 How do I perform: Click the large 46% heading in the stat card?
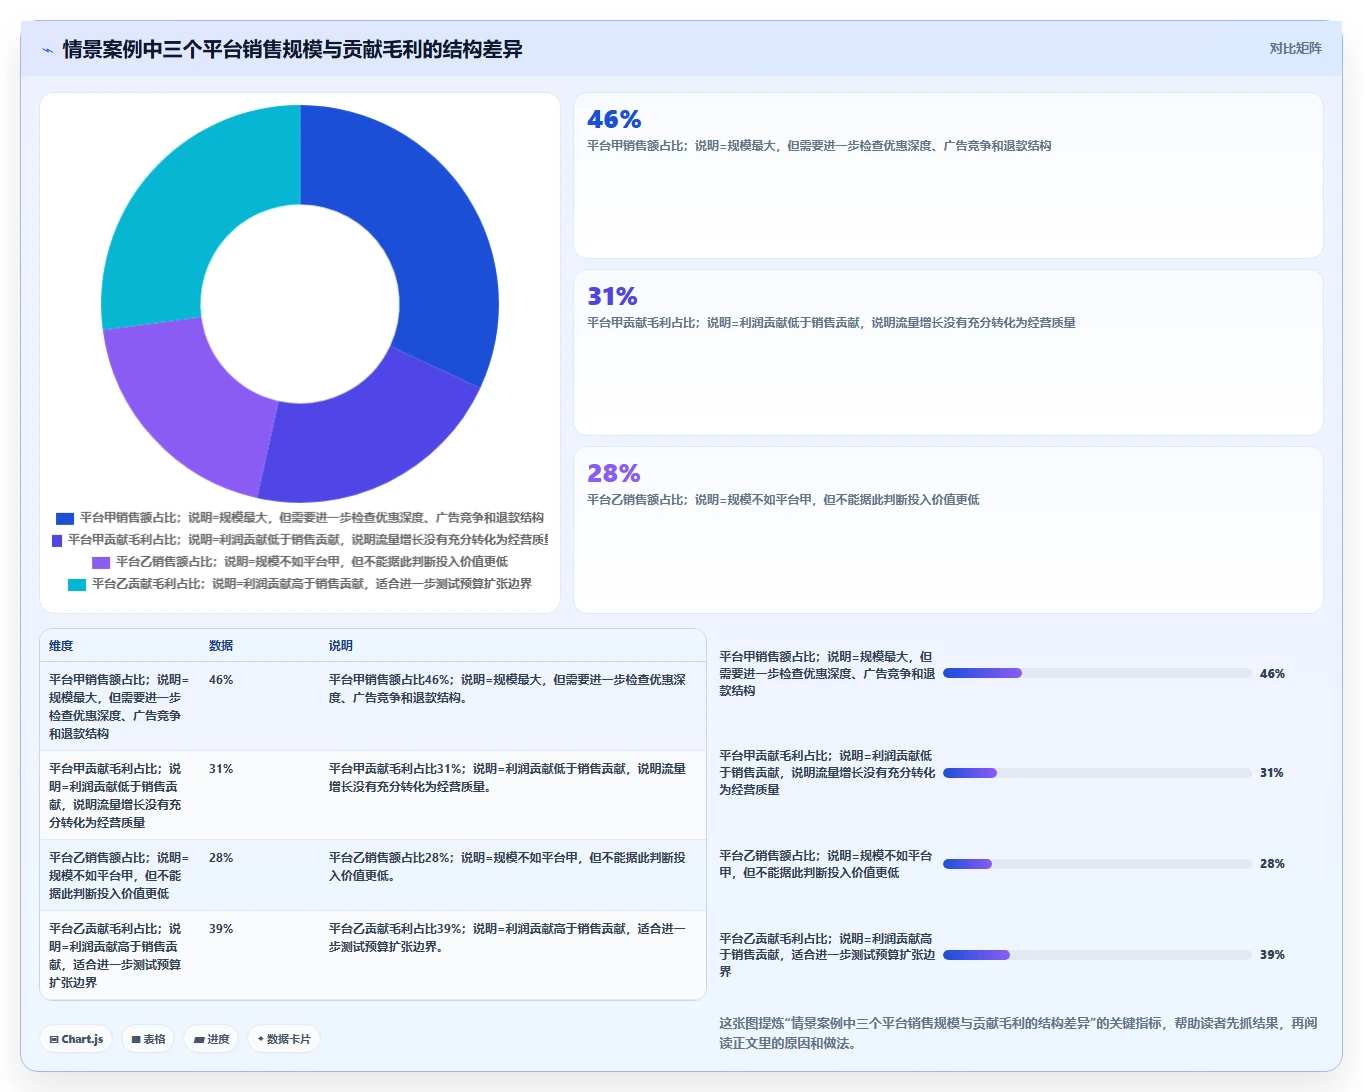614,120
